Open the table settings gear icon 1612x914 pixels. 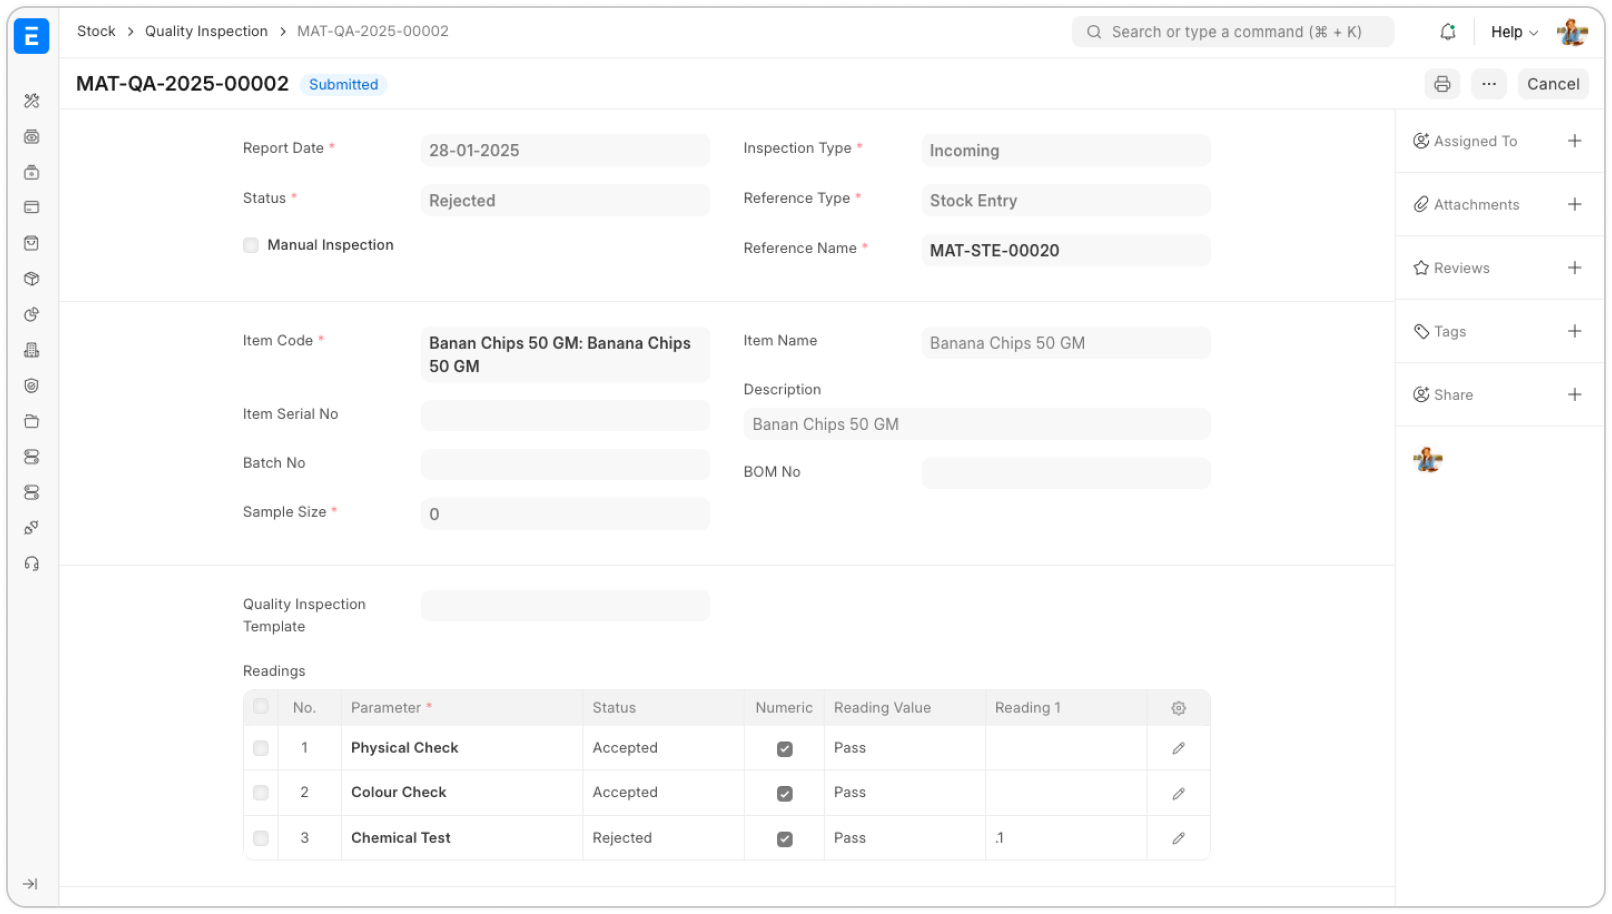[x=1179, y=708]
